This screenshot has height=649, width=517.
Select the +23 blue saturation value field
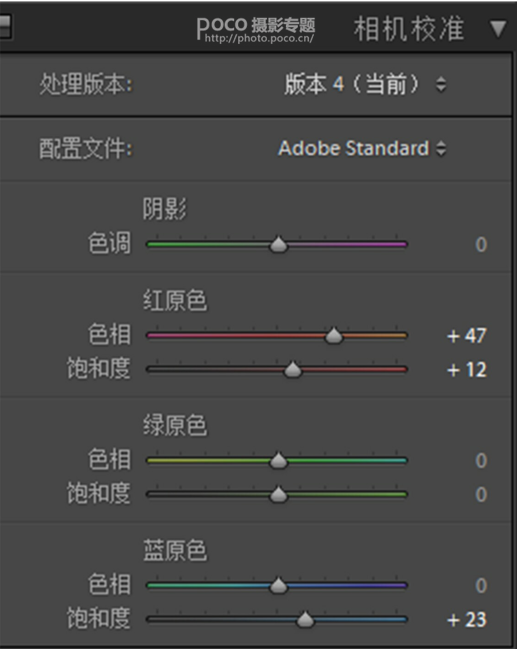(x=467, y=620)
